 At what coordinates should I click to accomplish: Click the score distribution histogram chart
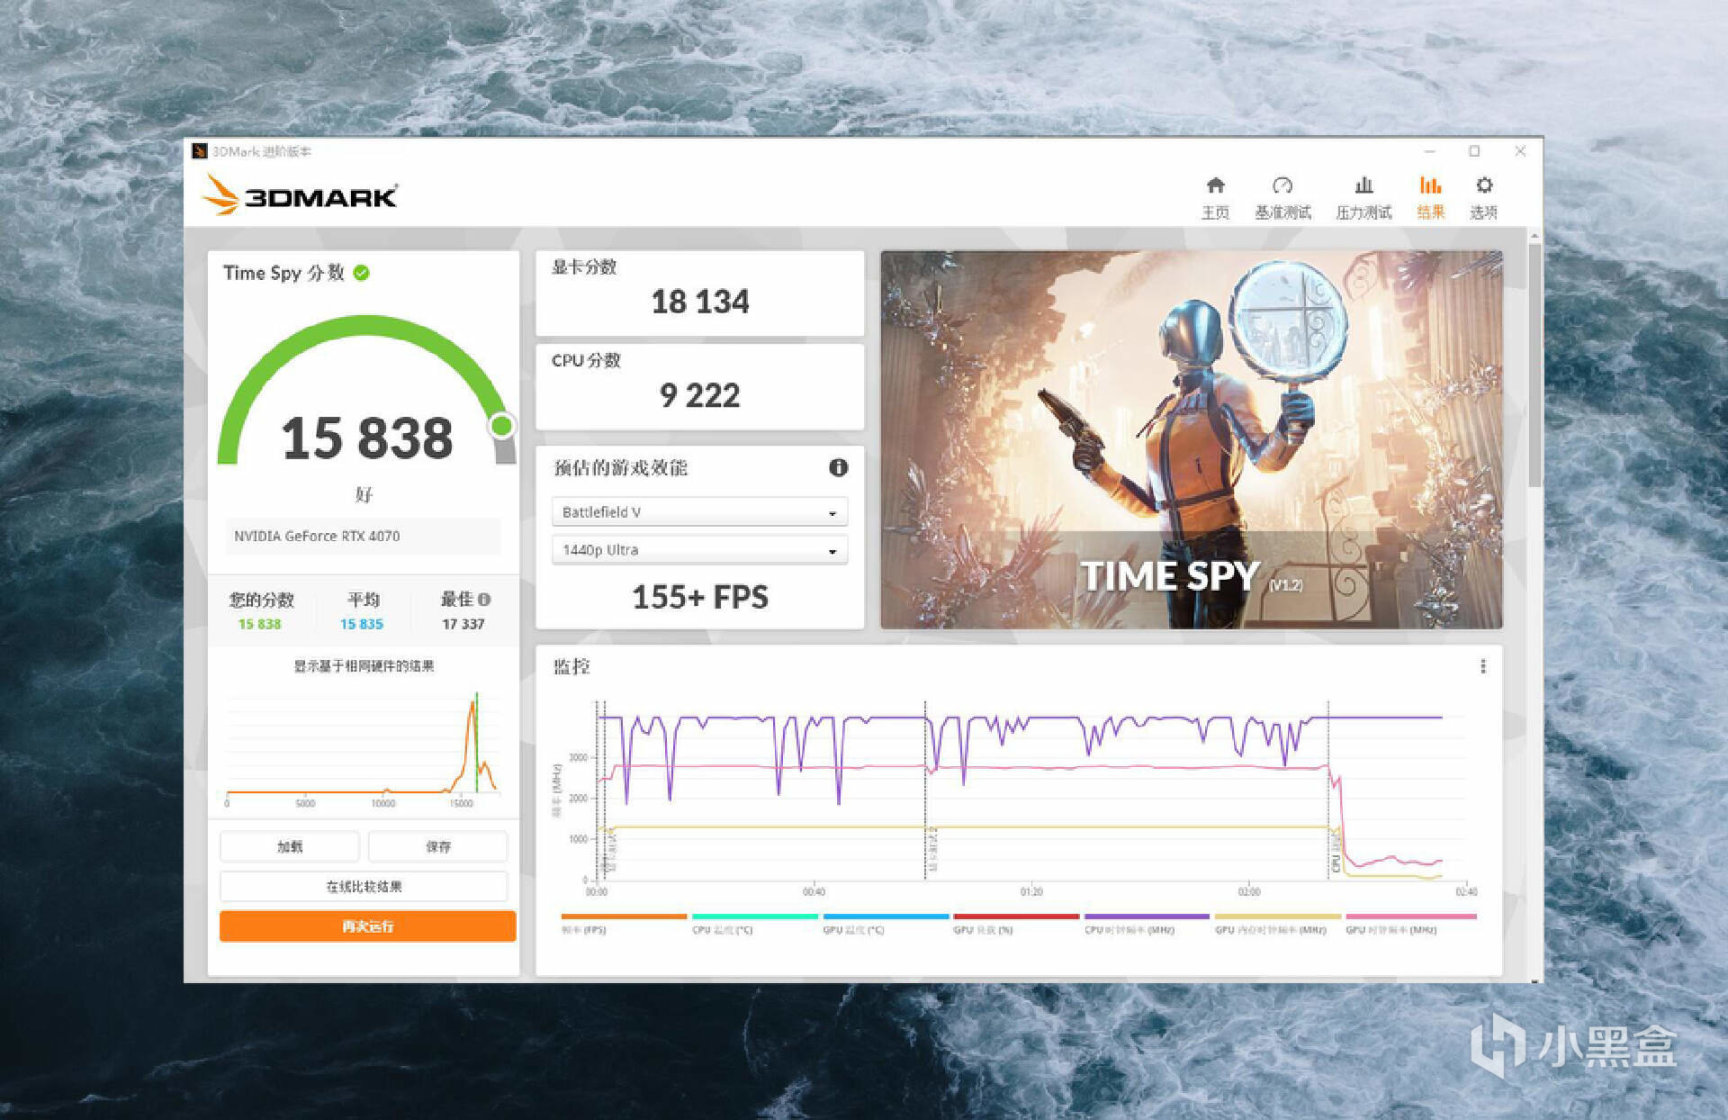click(362, 748)
